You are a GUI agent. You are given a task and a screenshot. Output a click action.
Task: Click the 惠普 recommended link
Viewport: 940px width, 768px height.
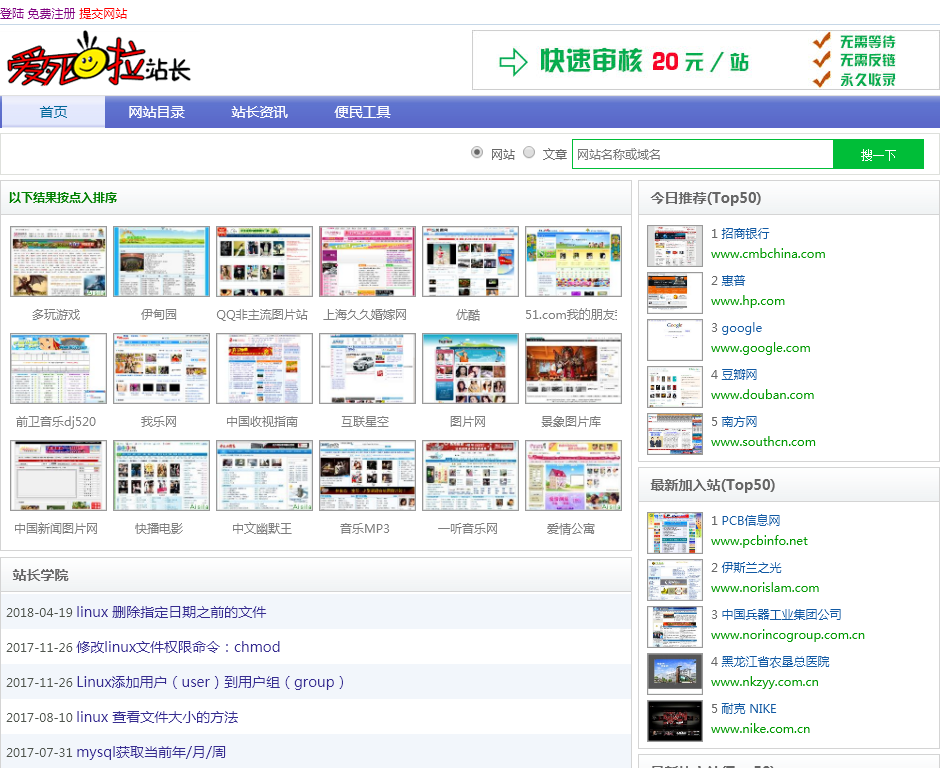tap(733, 280)
